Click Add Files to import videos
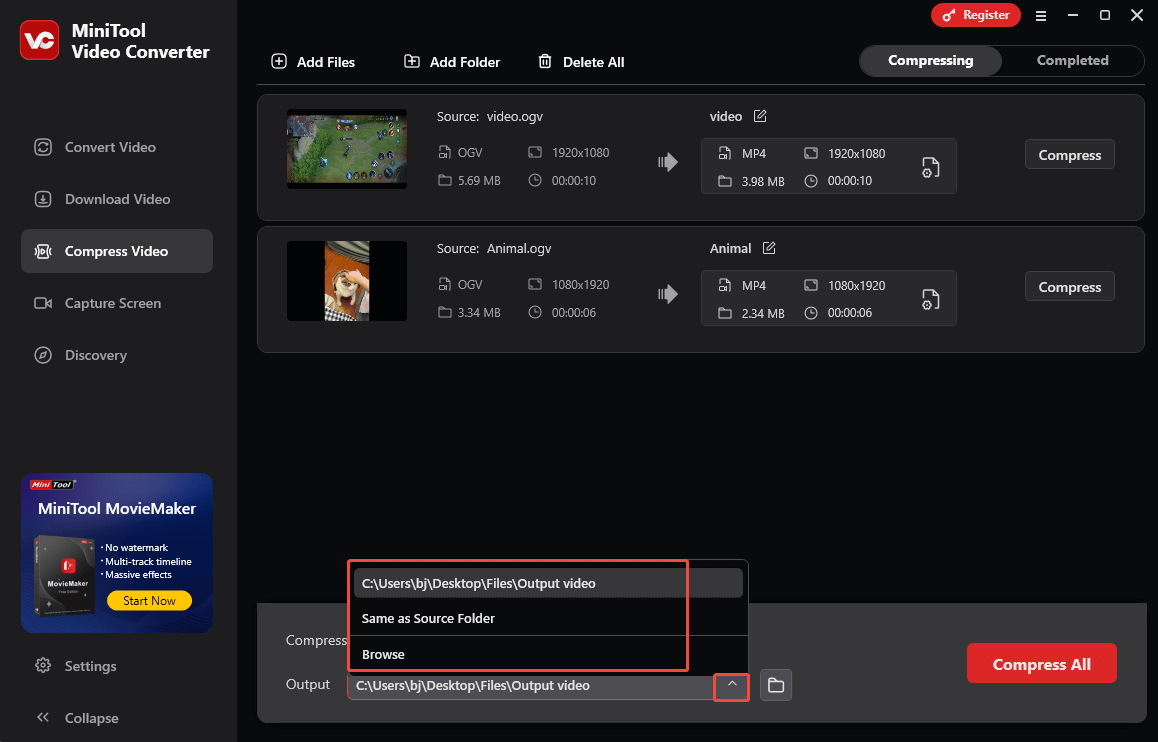This screenshot has height=742, width=1158. coord(313,61)
